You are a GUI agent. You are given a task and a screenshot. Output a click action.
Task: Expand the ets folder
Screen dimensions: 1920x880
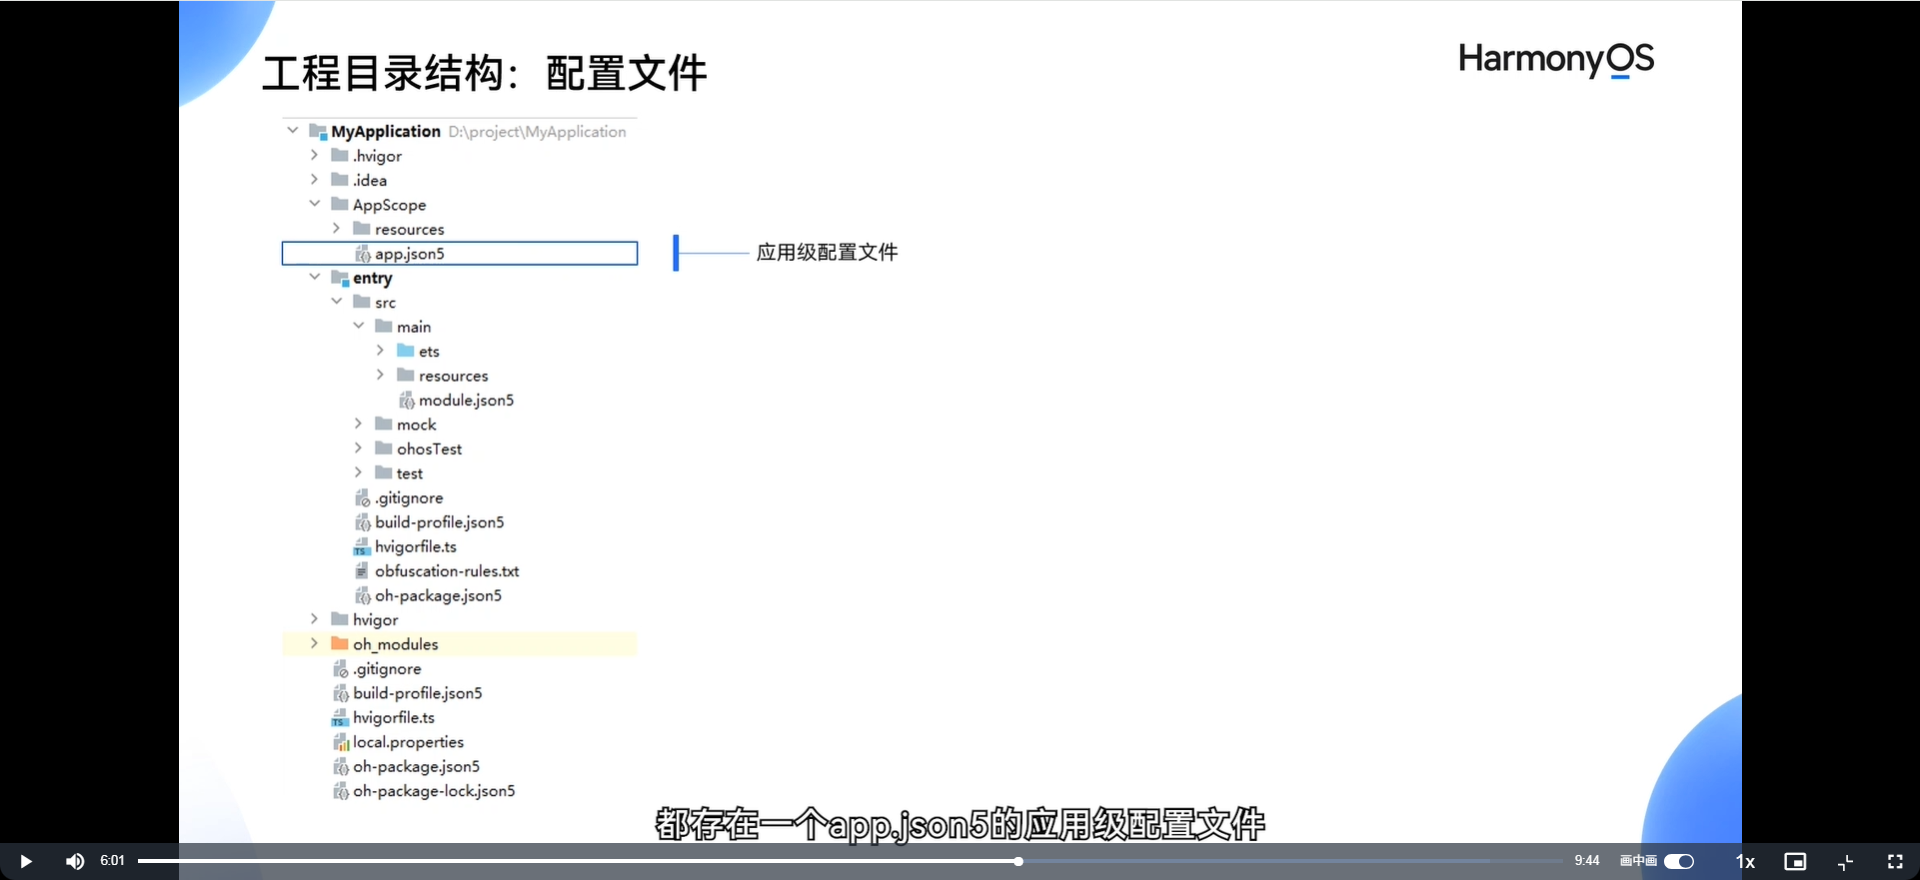pos(380,350)
